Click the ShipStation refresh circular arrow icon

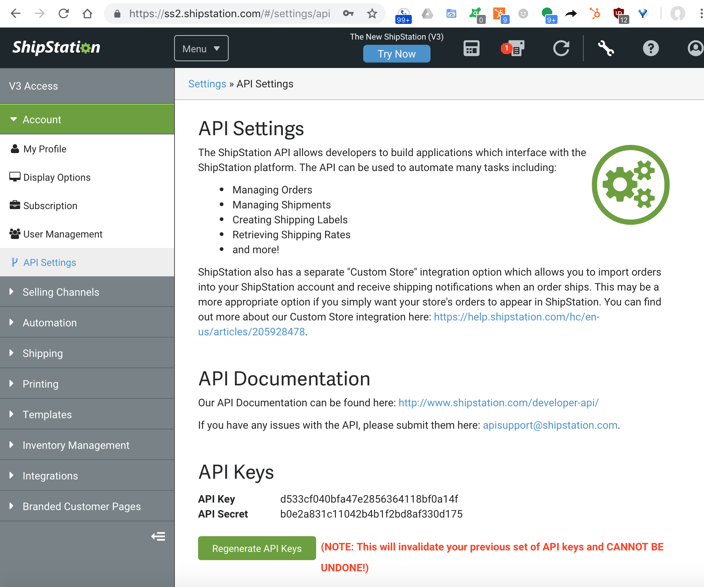[561, 48]
